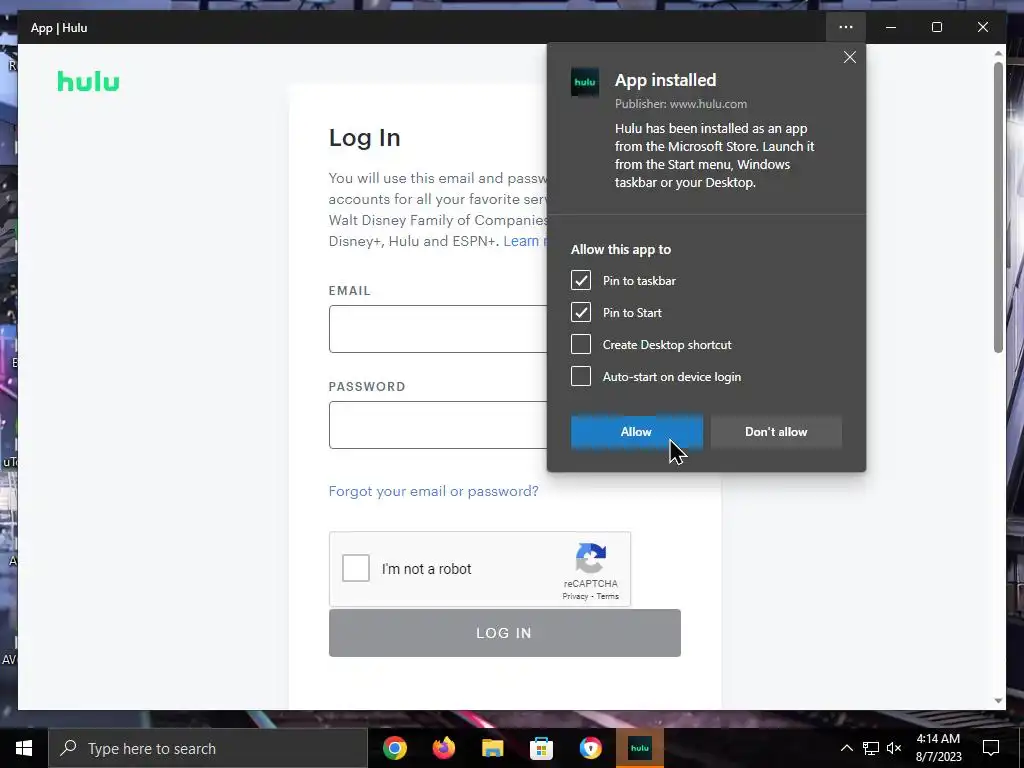Click the Allow button

(x=637, y=432)
